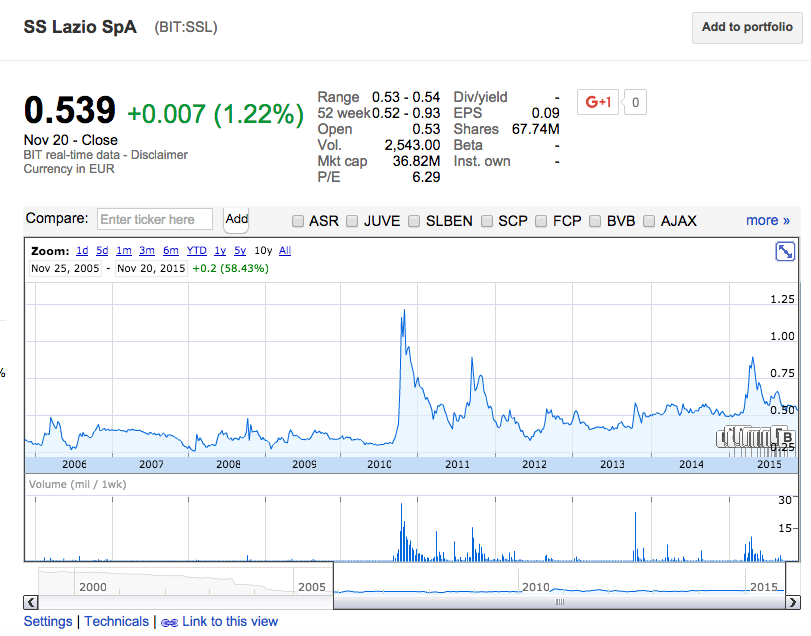This screenshot has height=636, width=811.
Task: Click the 2000 area in overview timeline
Action: point(93,587)
